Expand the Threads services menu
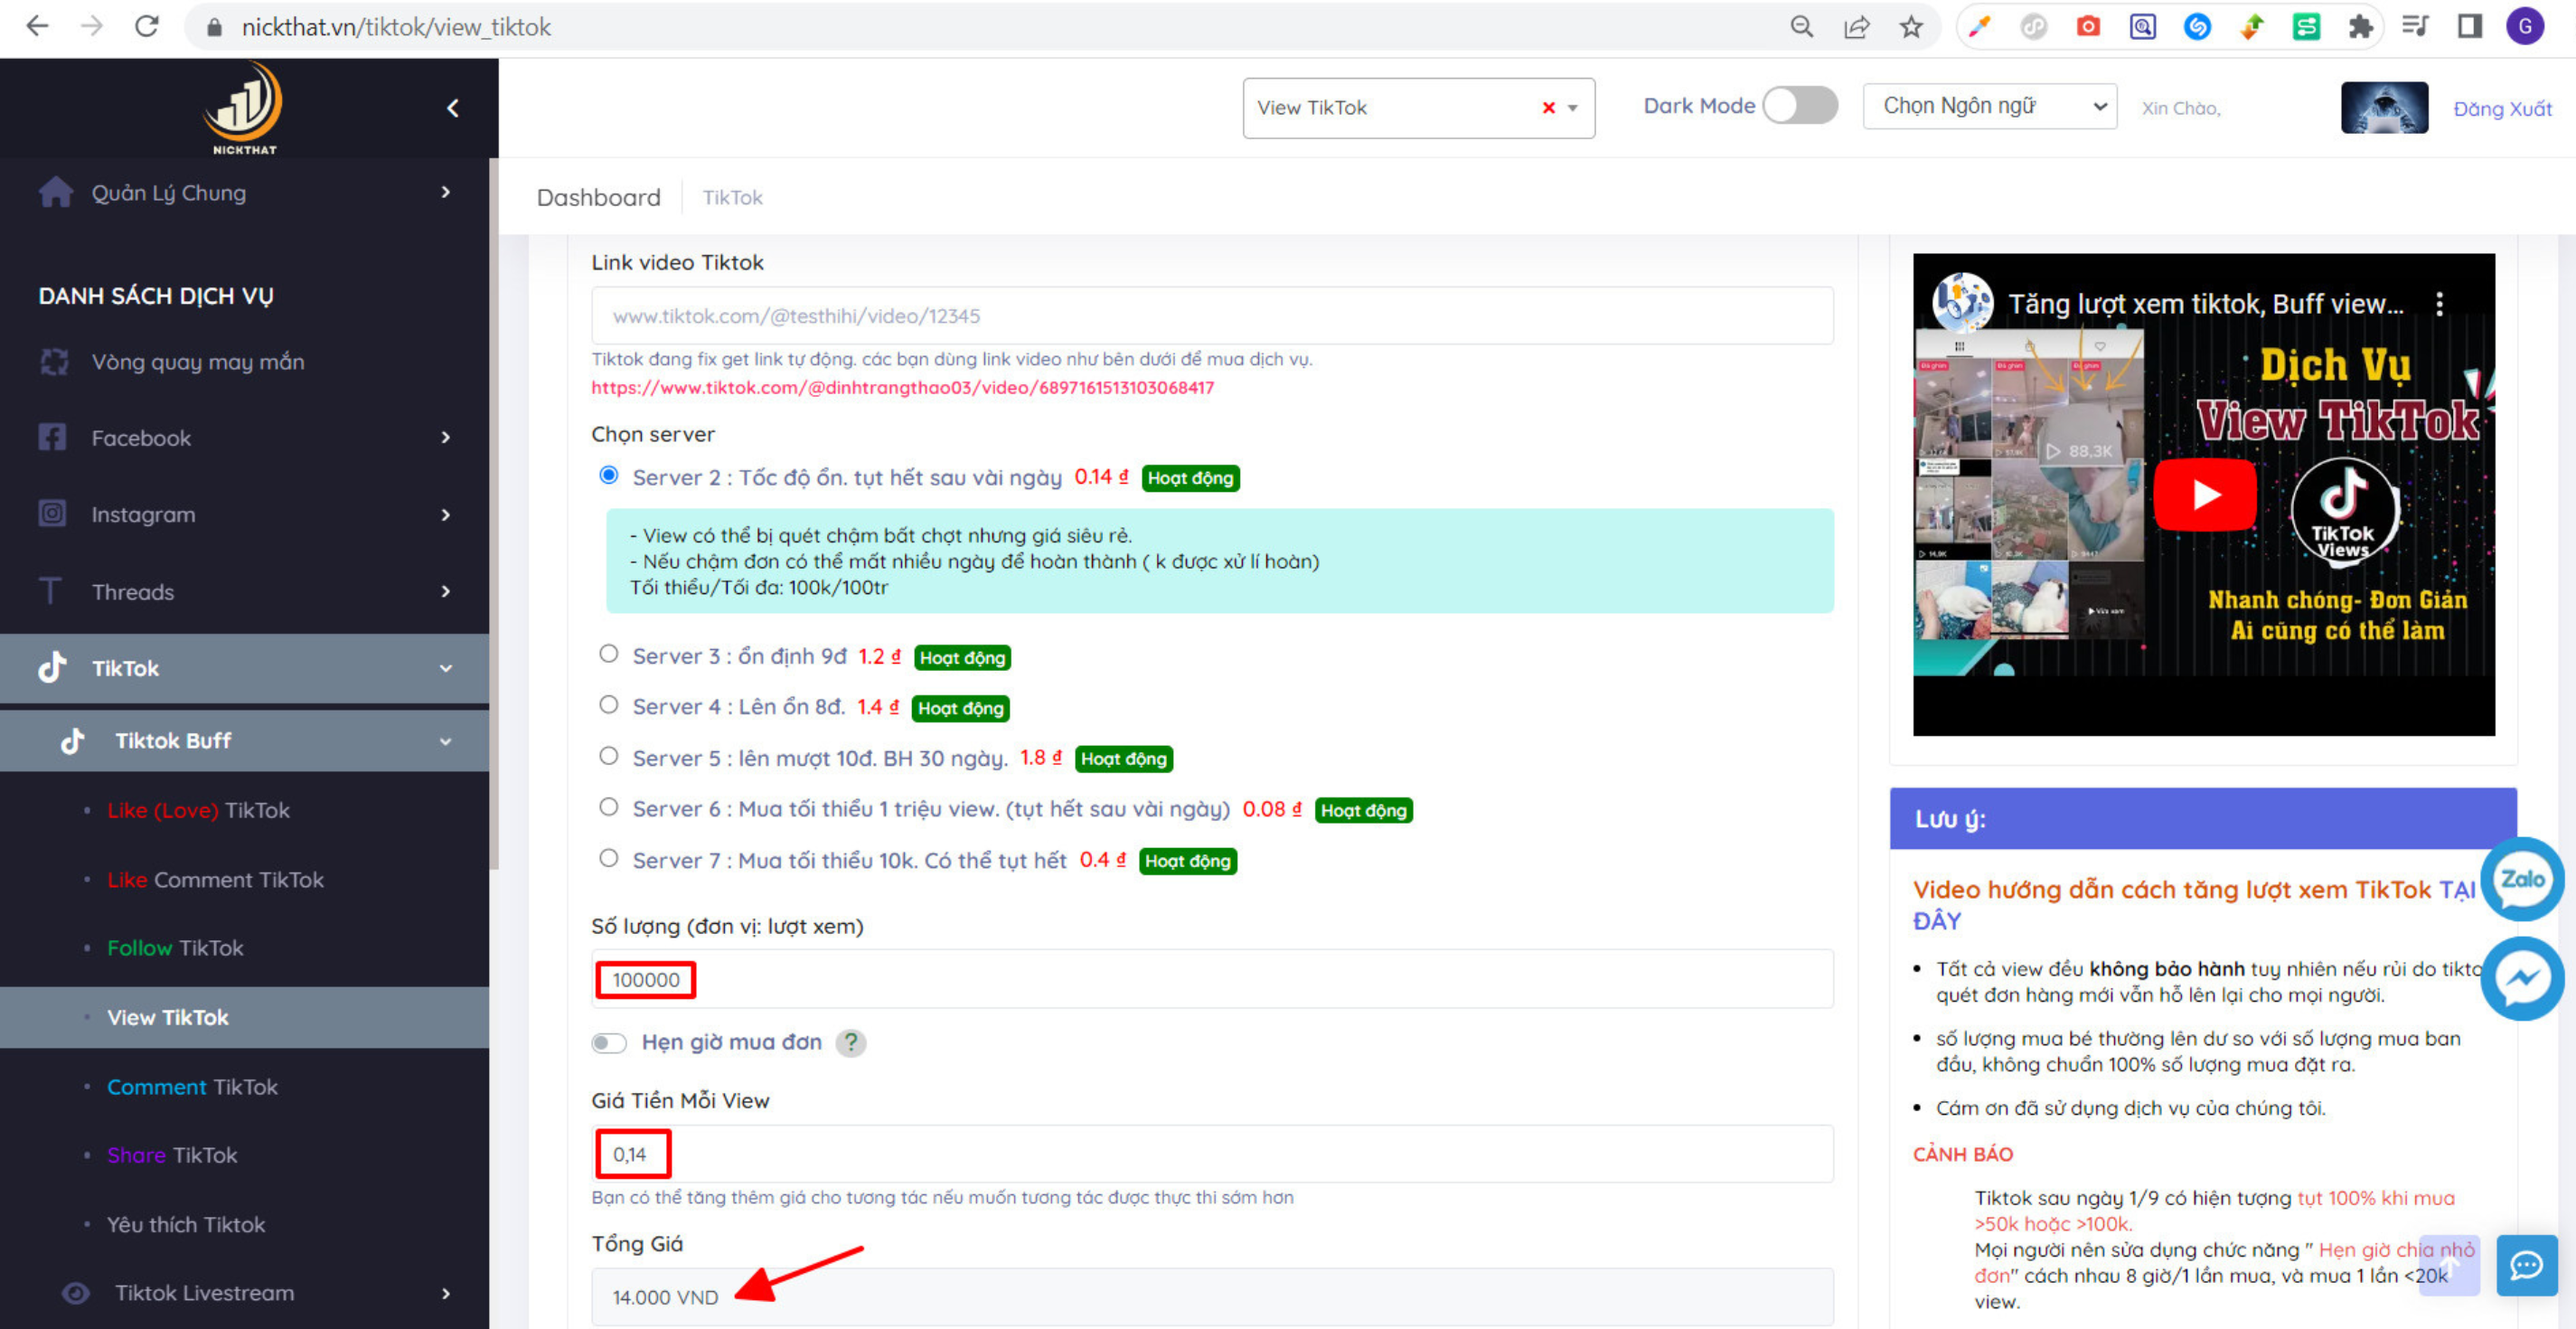This screenshot has width=2576, height=1329. (244, 591)
